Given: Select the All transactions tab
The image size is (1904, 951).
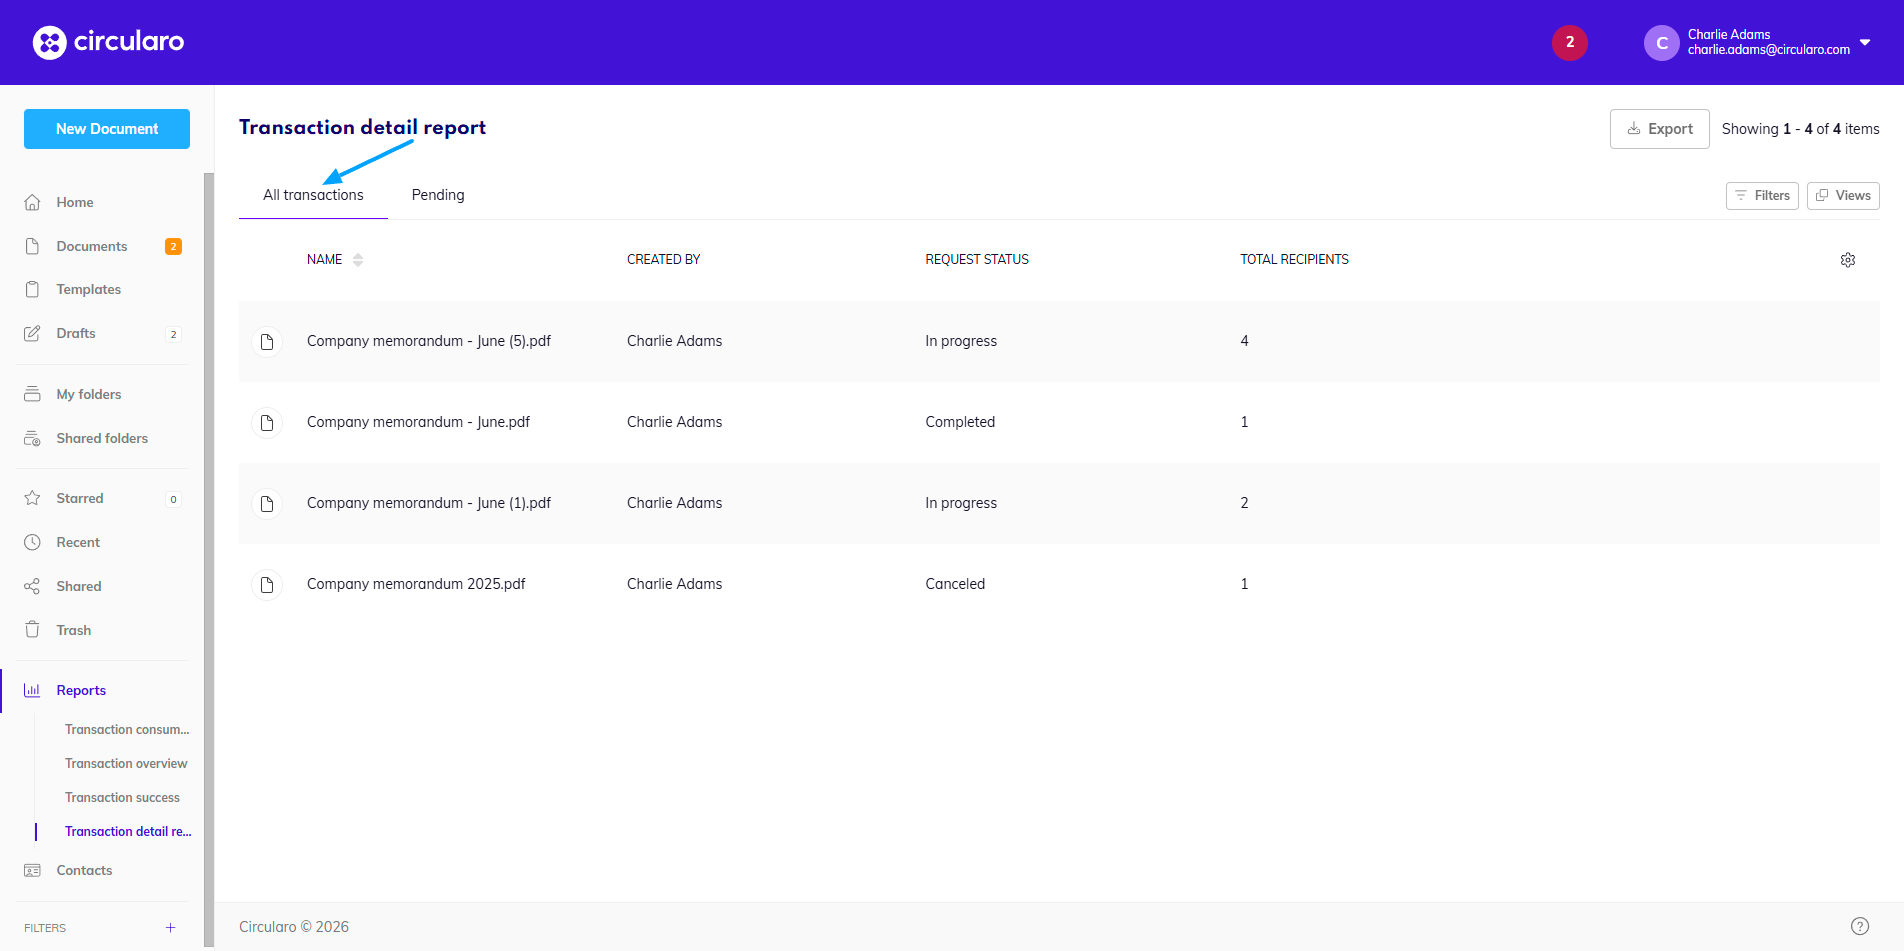Looking at the screenshot, I should click(x=313, y=195).
